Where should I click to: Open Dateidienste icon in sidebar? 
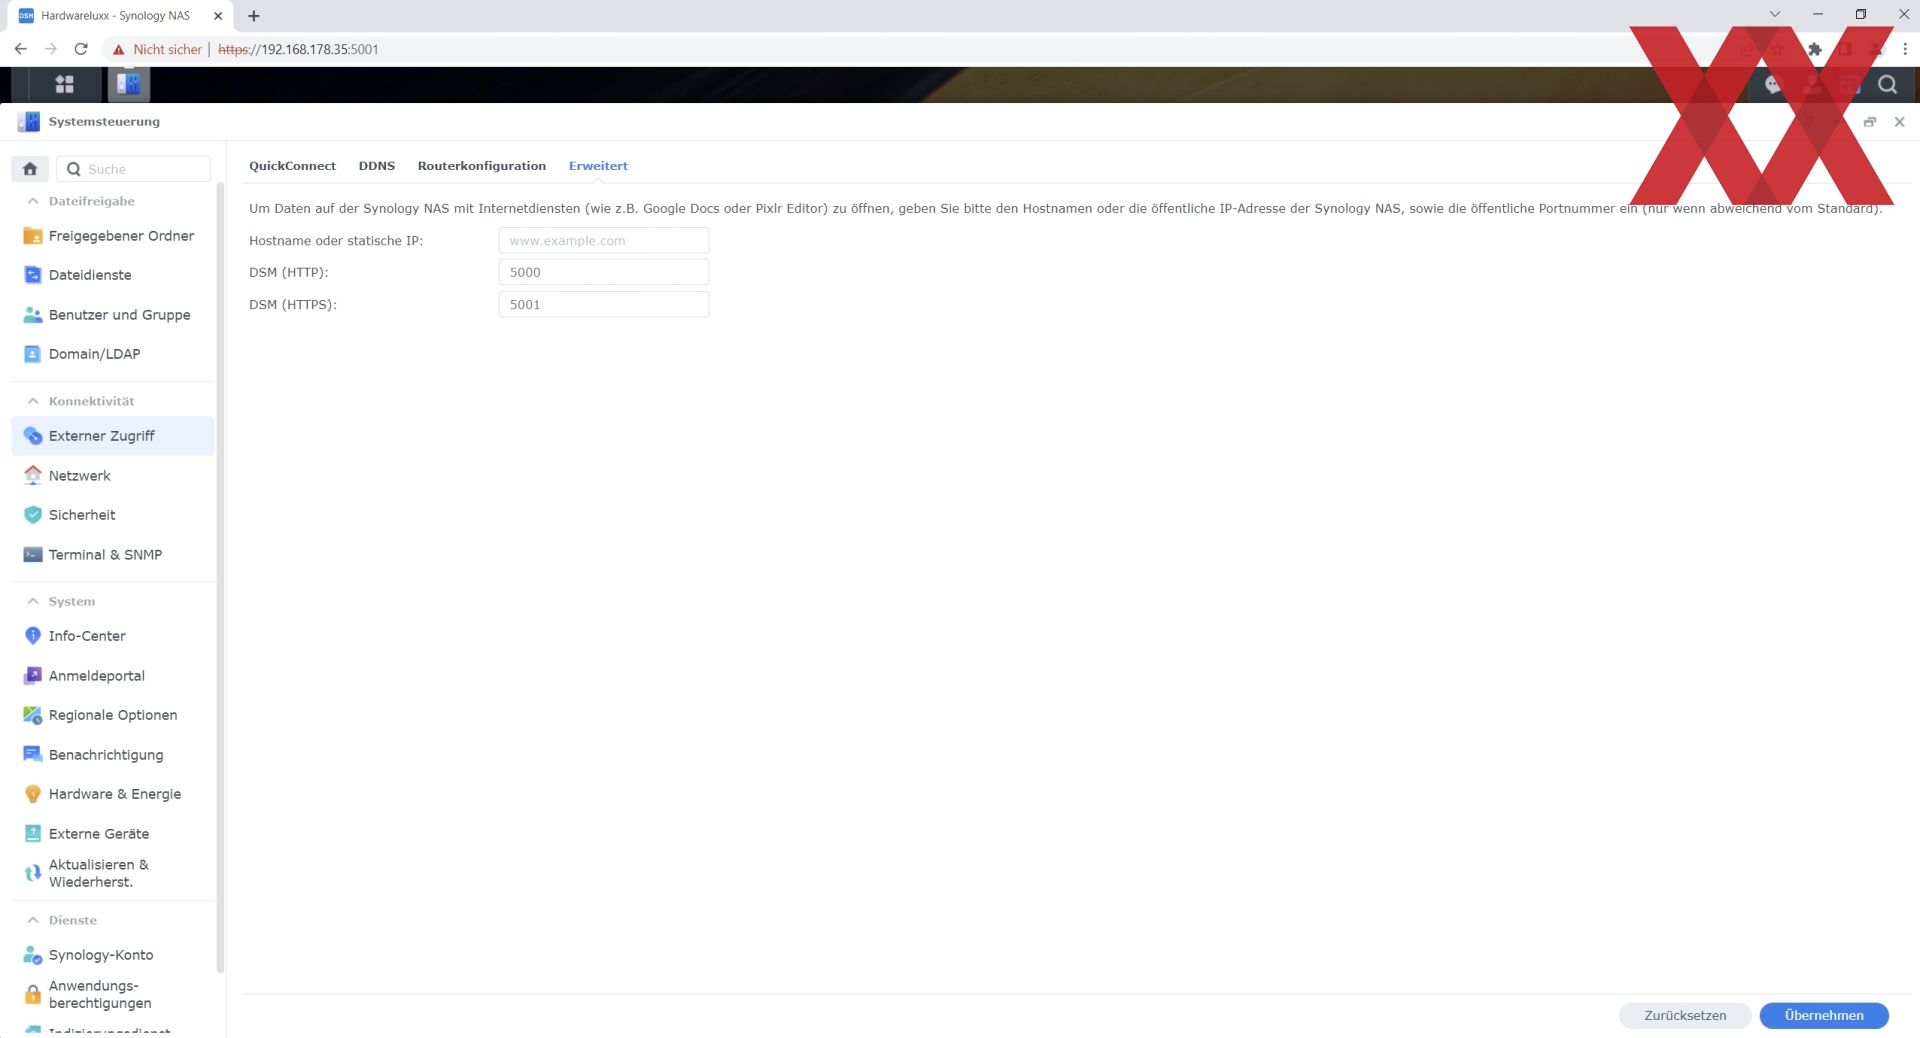33,275
